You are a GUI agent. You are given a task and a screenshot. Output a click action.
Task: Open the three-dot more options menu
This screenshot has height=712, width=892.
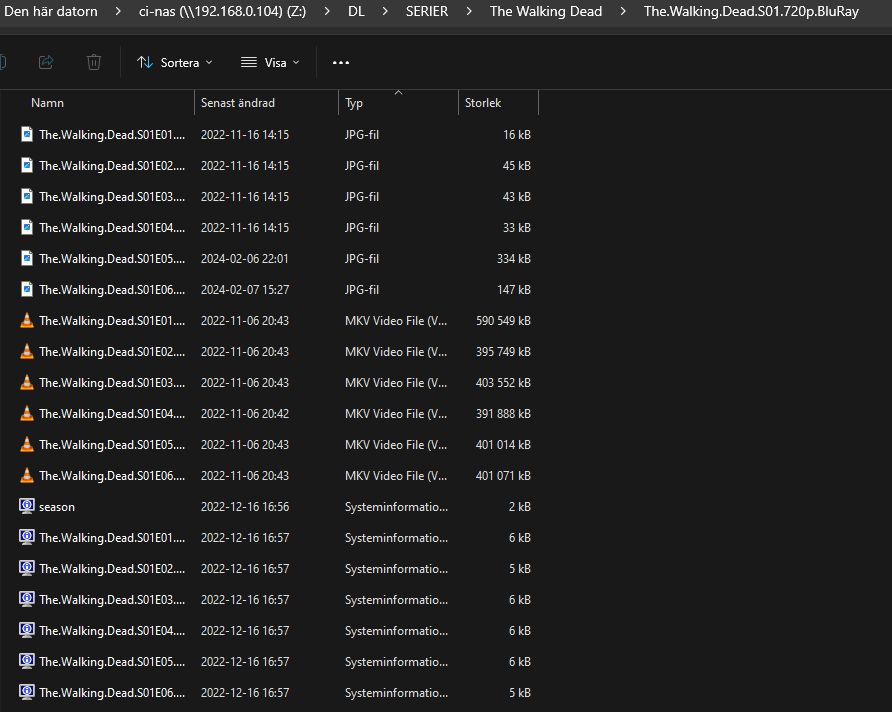341,62
